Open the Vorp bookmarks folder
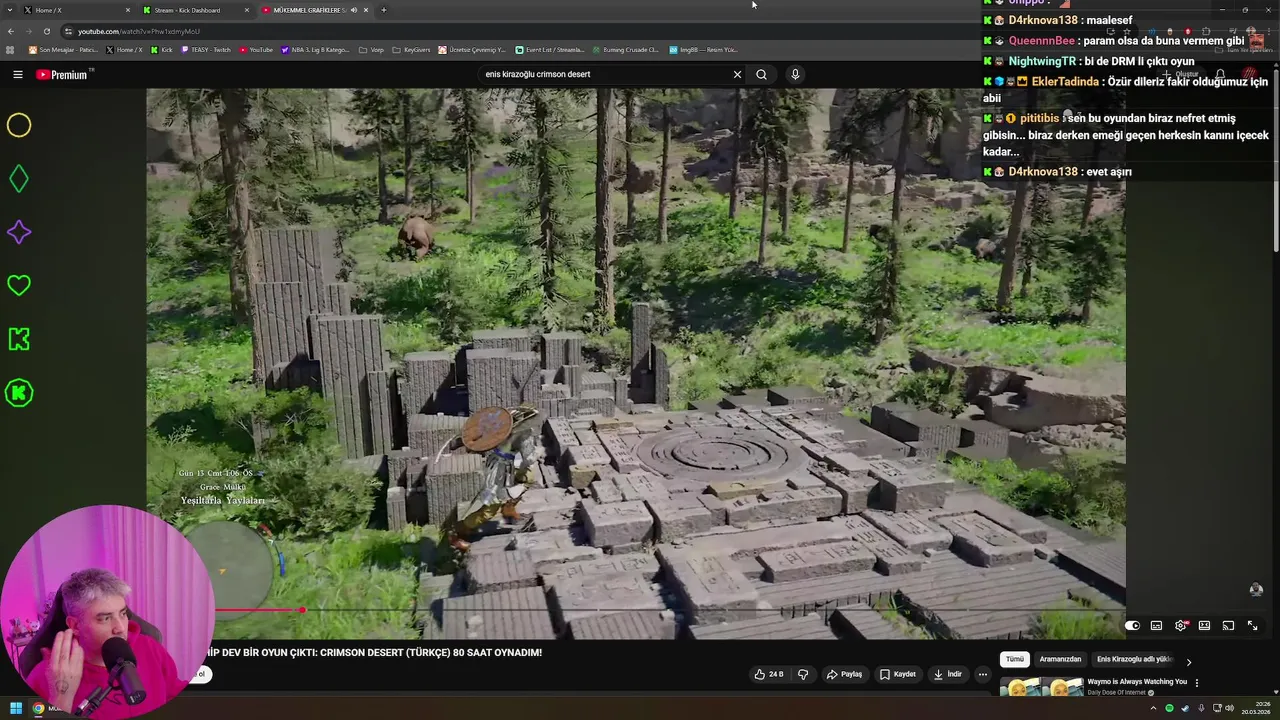The height and width of the screenshot is (720, 1280). pyautogui.click(x=371, y=49)
